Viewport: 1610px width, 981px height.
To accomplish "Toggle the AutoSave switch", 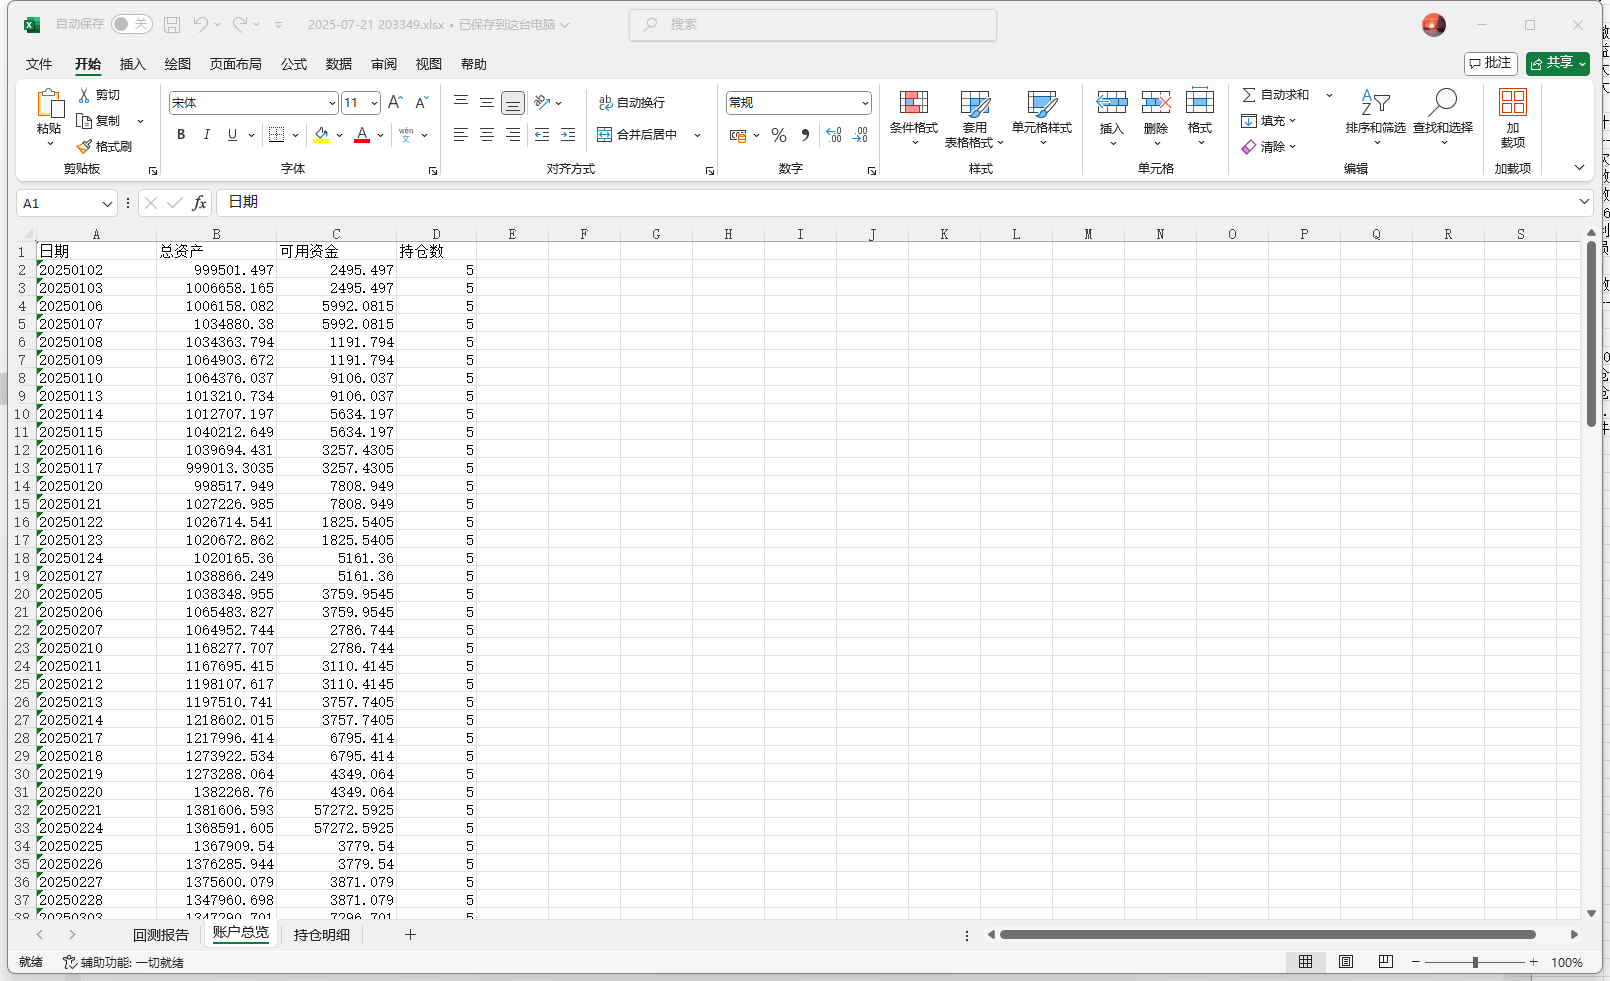I will tap(131, 24).
